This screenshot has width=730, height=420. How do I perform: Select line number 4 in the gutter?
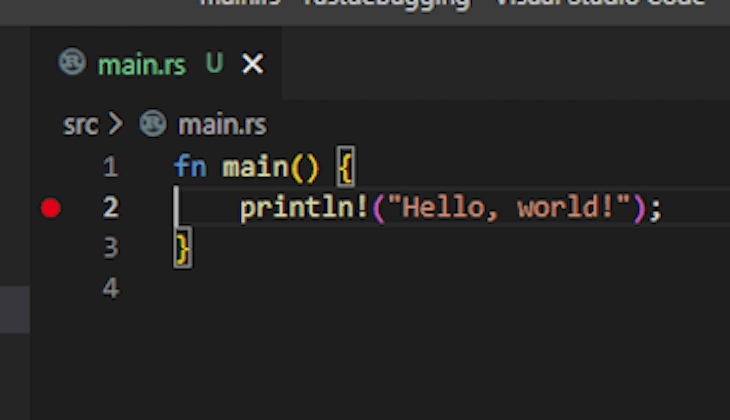point(110,288)
